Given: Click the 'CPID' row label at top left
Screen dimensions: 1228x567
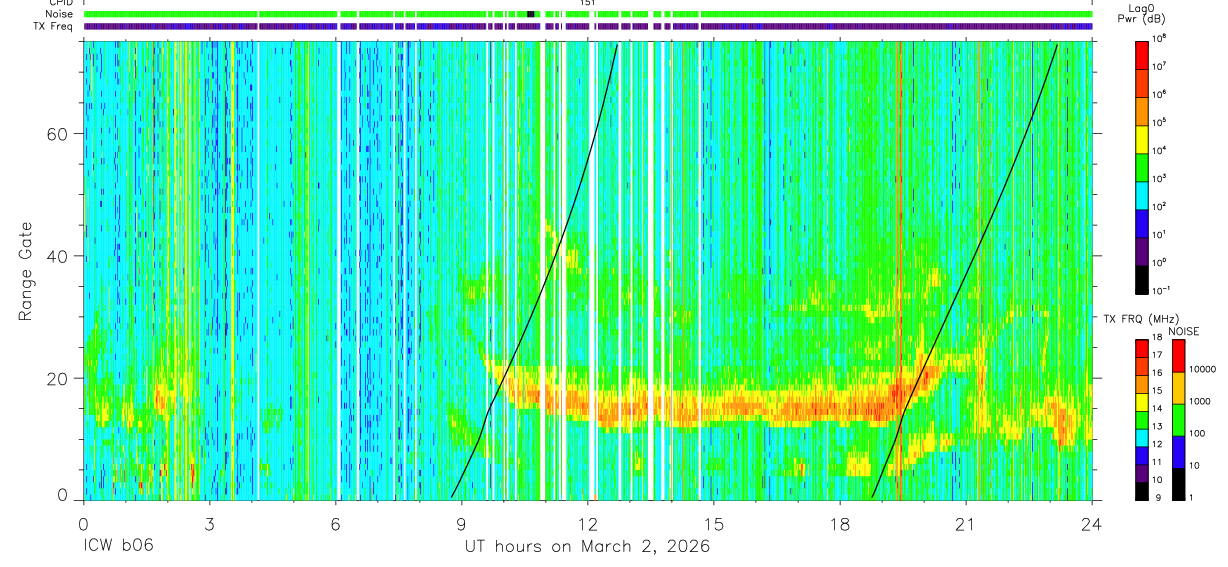Looking at the screenshot, I should point(60,3).
